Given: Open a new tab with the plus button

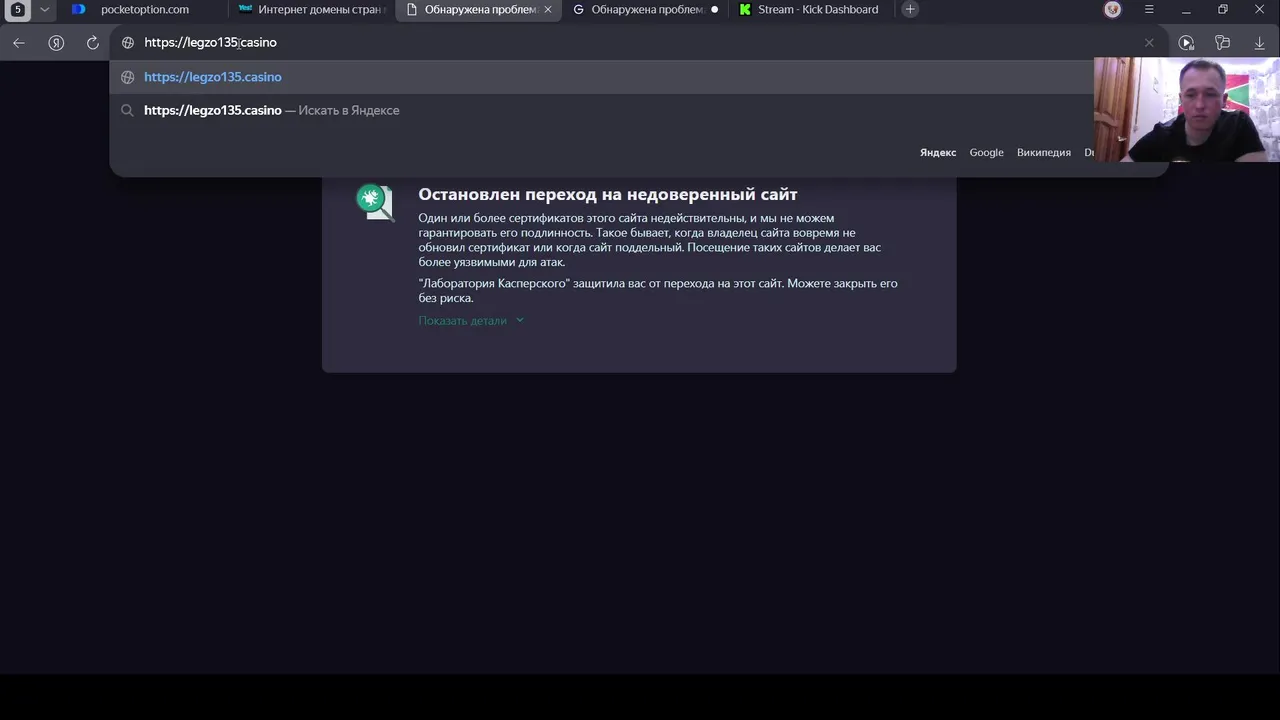Looking at the screenshot, I should [910, 10].
